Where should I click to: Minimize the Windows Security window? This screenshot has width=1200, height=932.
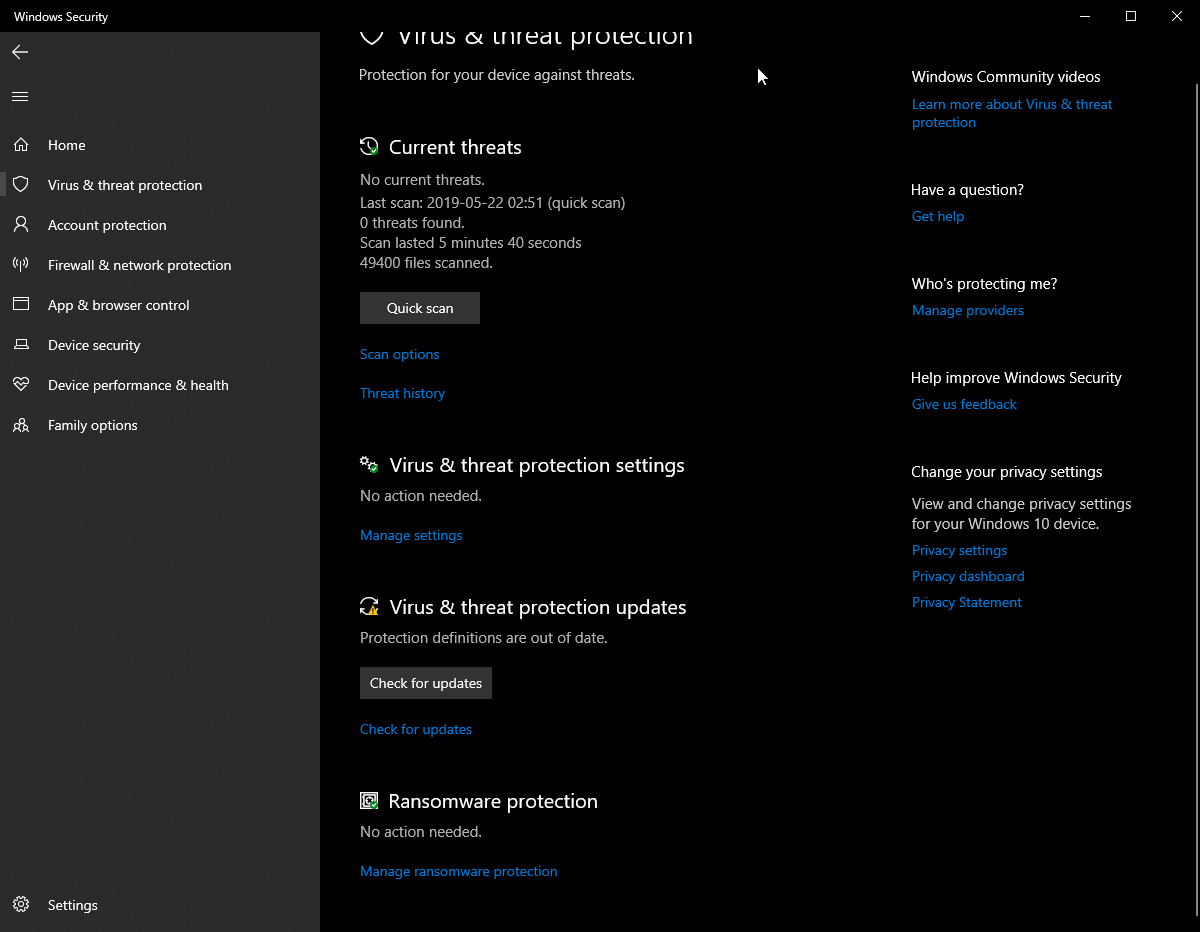click(1085, 16)
